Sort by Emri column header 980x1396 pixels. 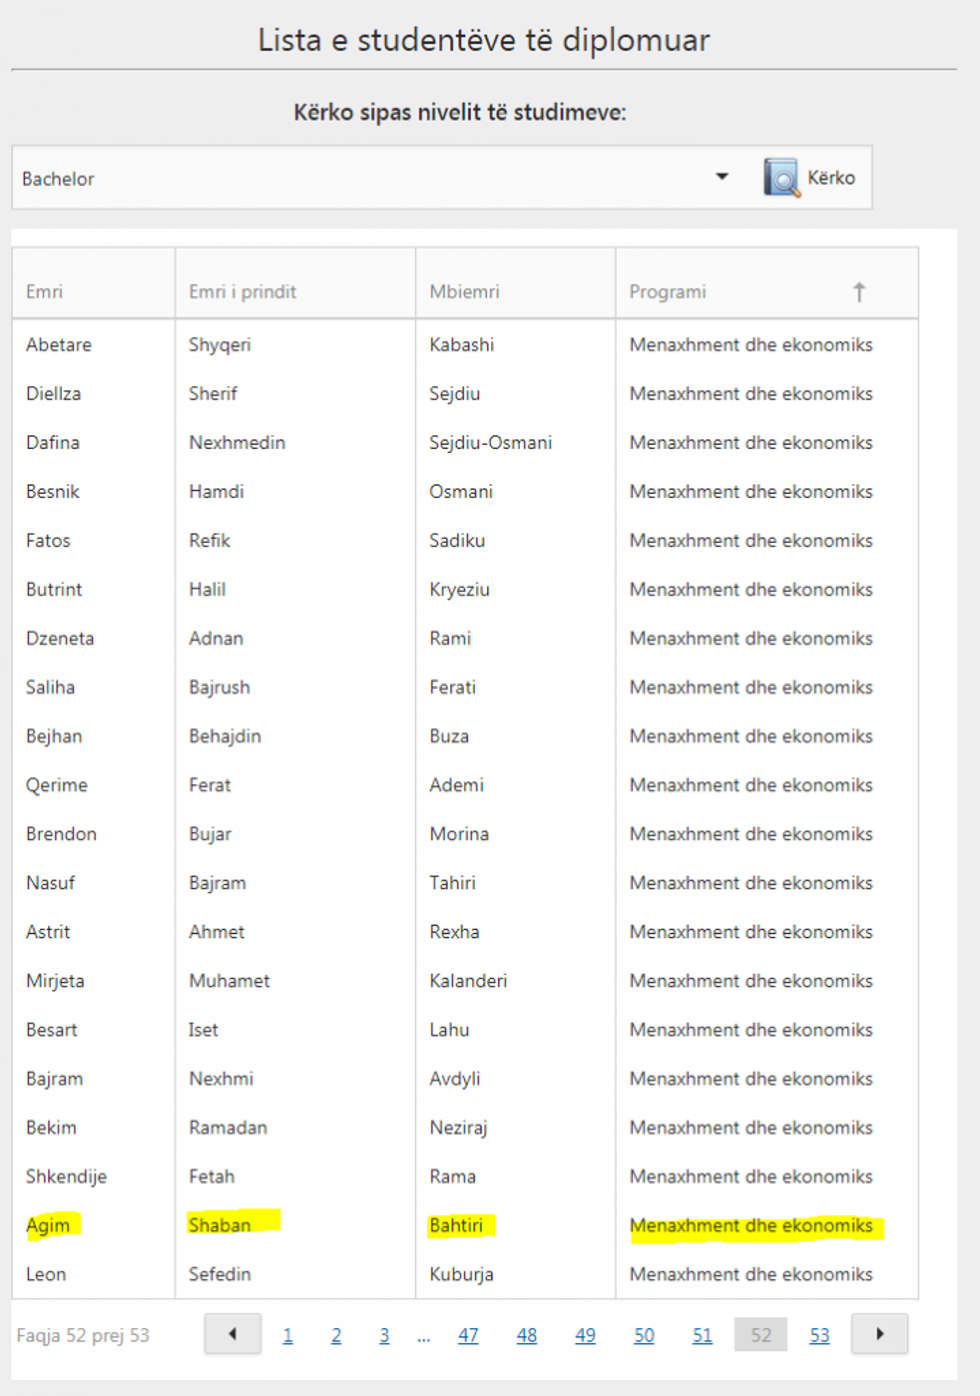pos(45,292)
